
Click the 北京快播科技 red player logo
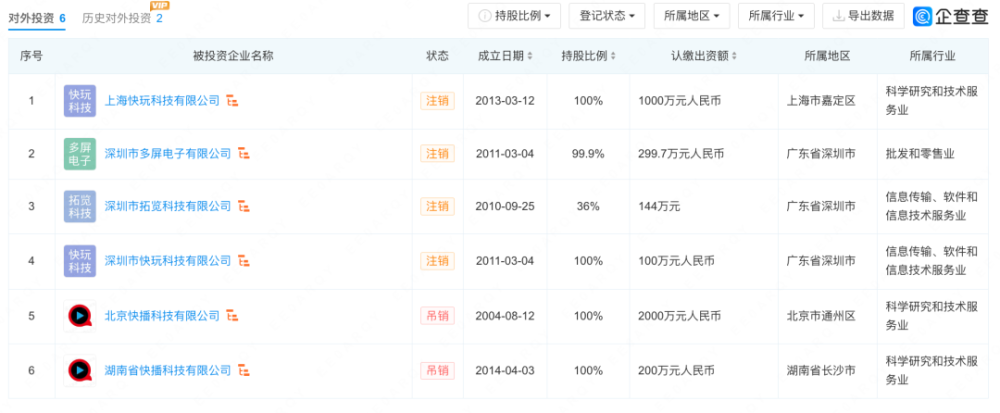coord(80,315)
